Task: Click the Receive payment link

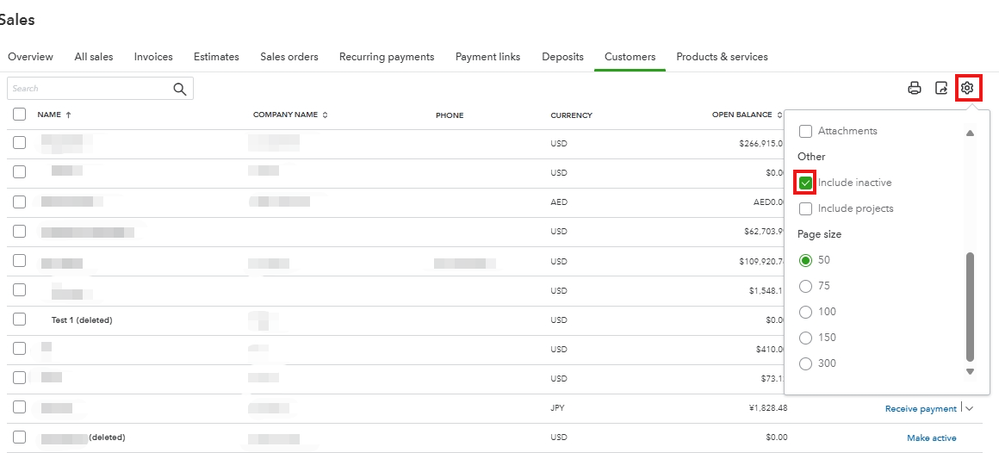Action: (921, 408)
